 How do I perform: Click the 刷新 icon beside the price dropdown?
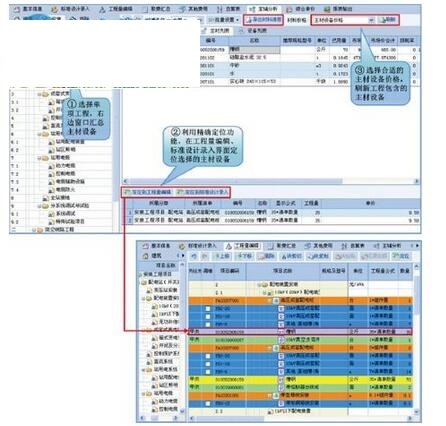387,20
